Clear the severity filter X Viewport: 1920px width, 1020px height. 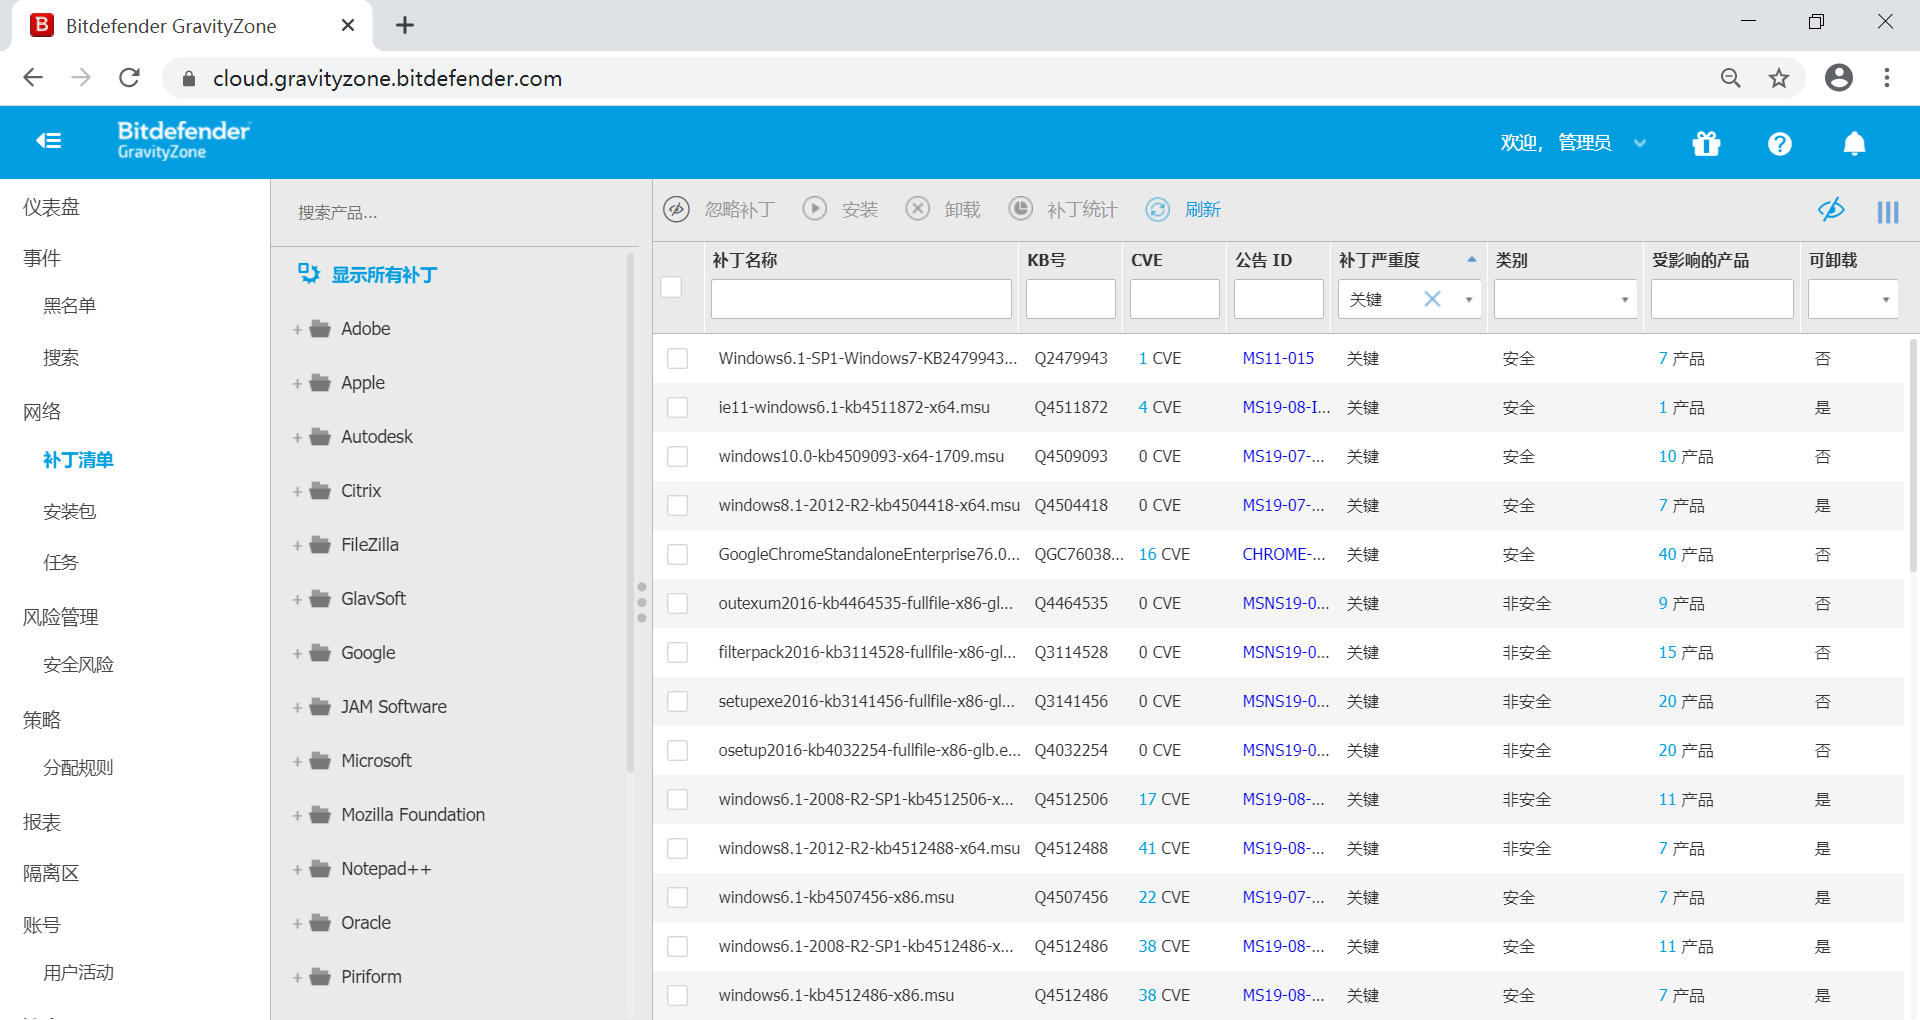click(1432, 299)
